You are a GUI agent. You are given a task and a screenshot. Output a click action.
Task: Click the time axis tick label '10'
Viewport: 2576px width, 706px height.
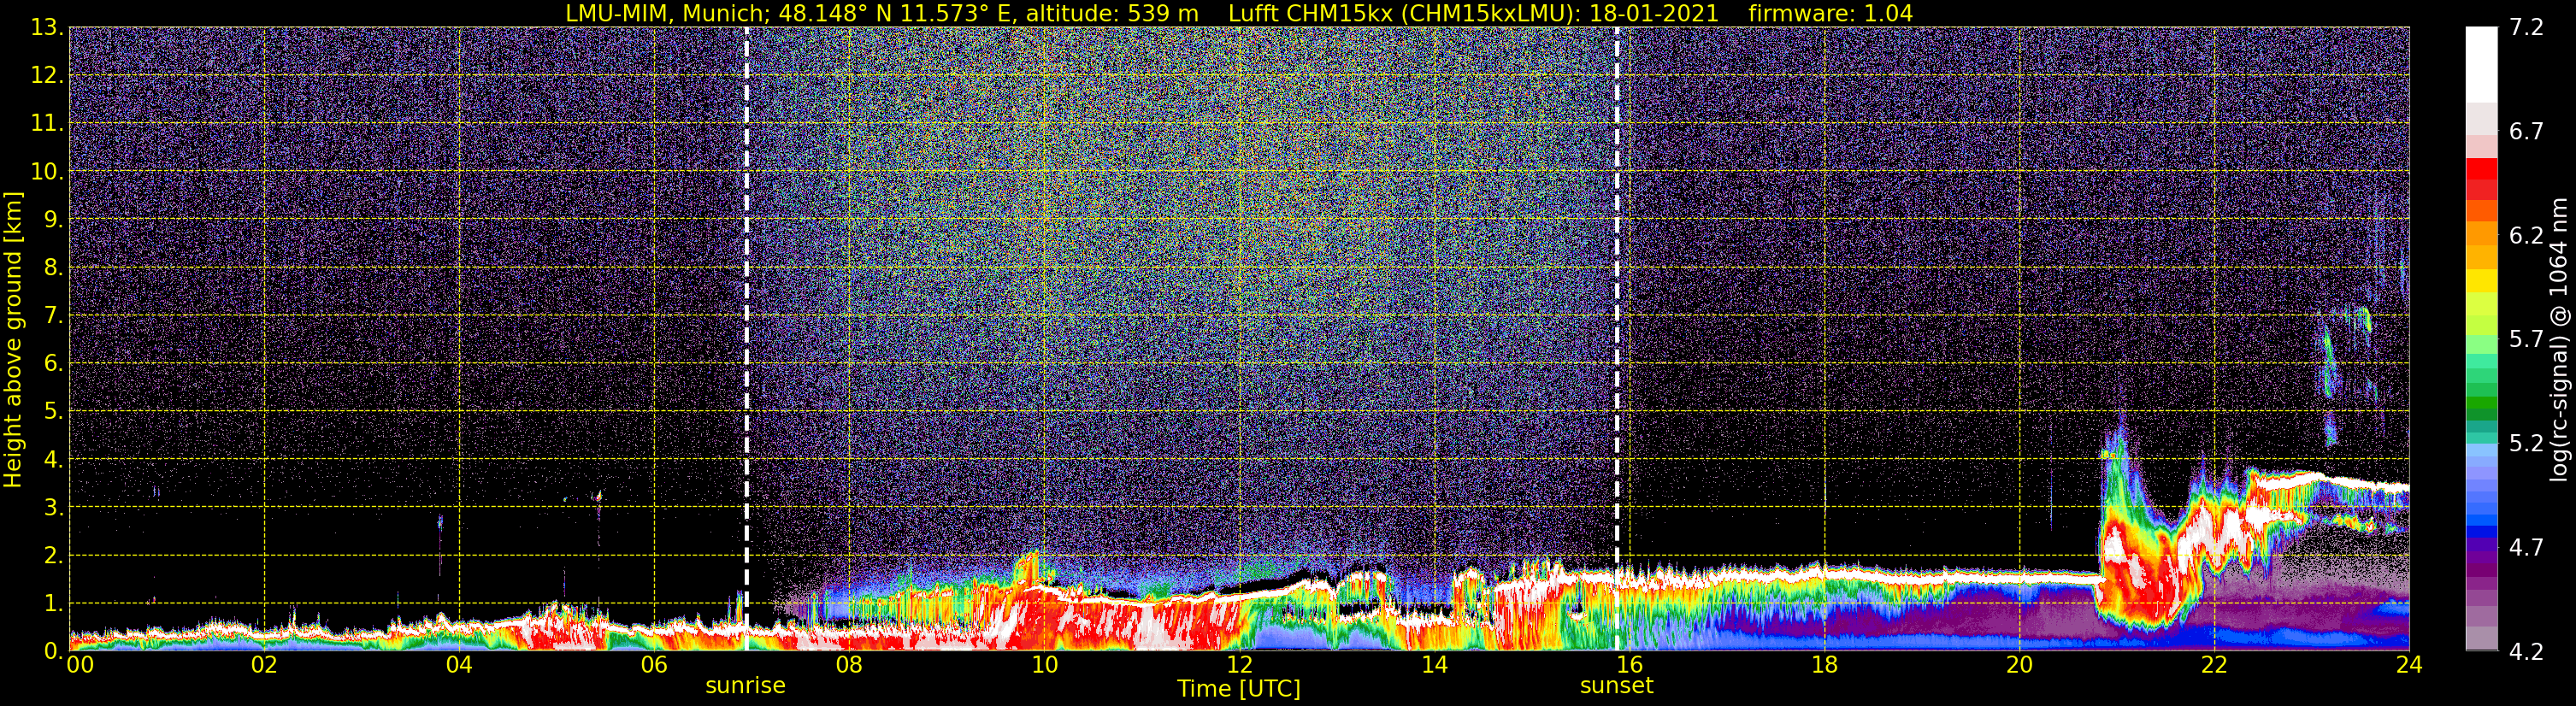[1044, 666]
